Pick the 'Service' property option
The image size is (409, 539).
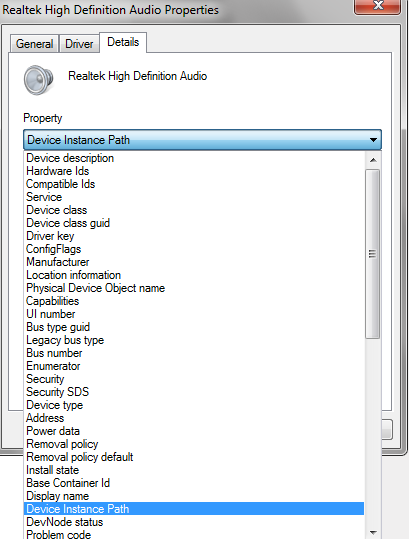coord(194,197)
